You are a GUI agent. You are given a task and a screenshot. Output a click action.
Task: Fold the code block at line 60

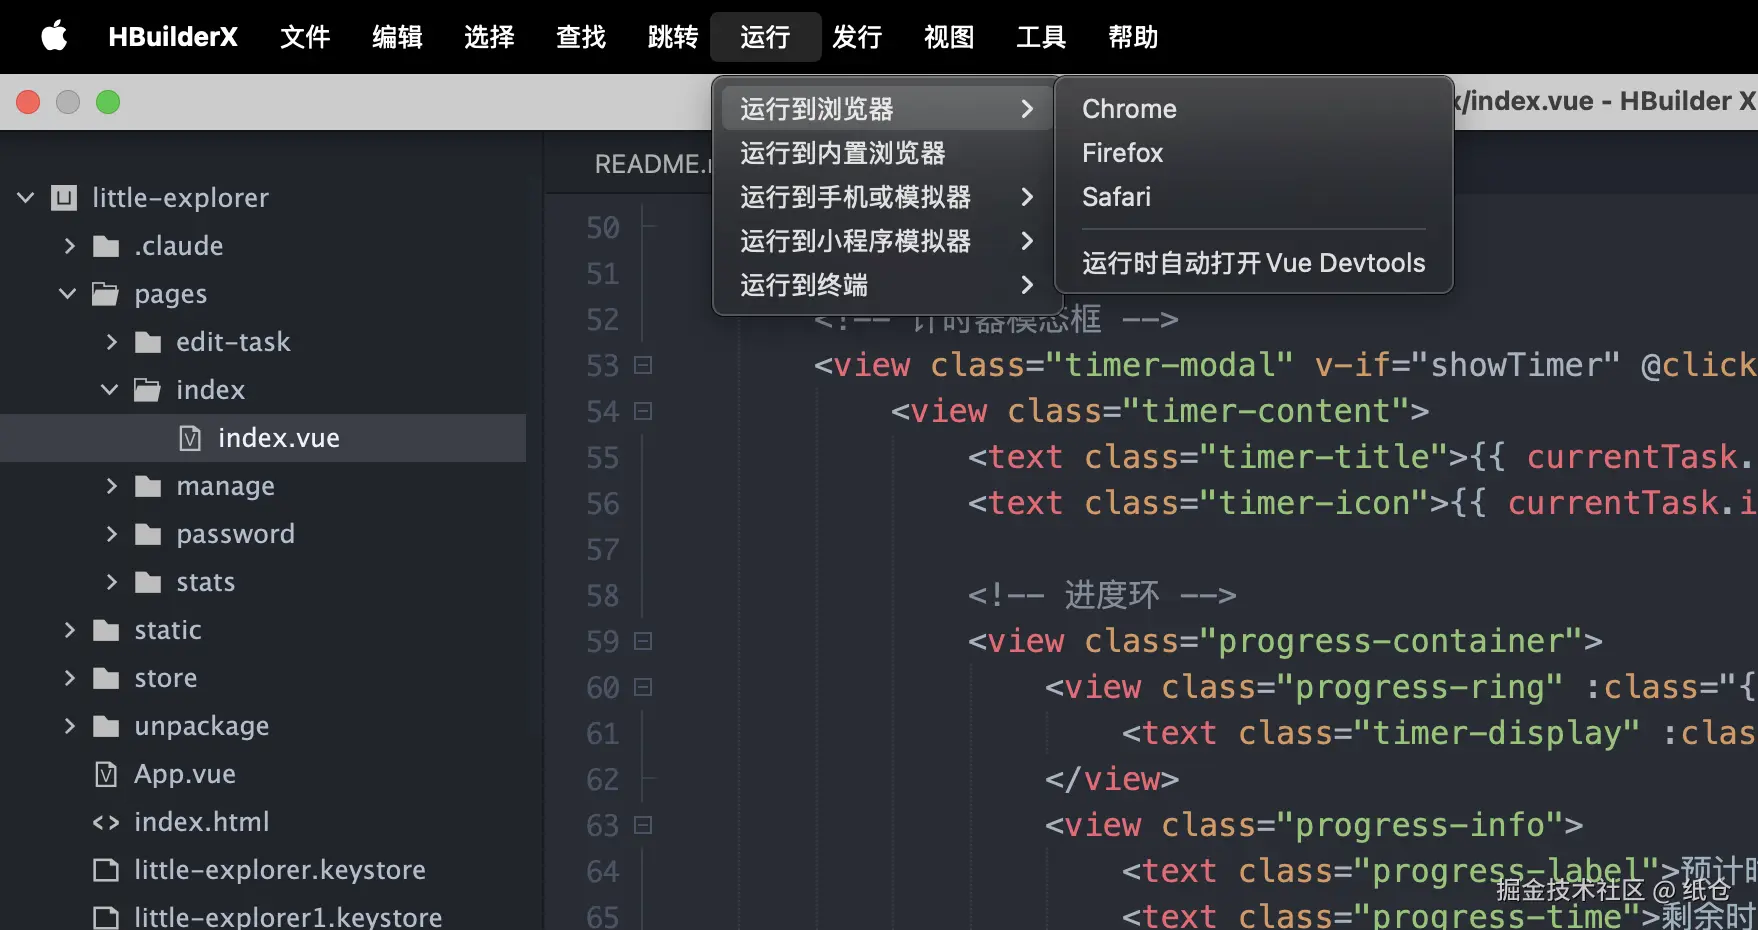pos(644,687)
